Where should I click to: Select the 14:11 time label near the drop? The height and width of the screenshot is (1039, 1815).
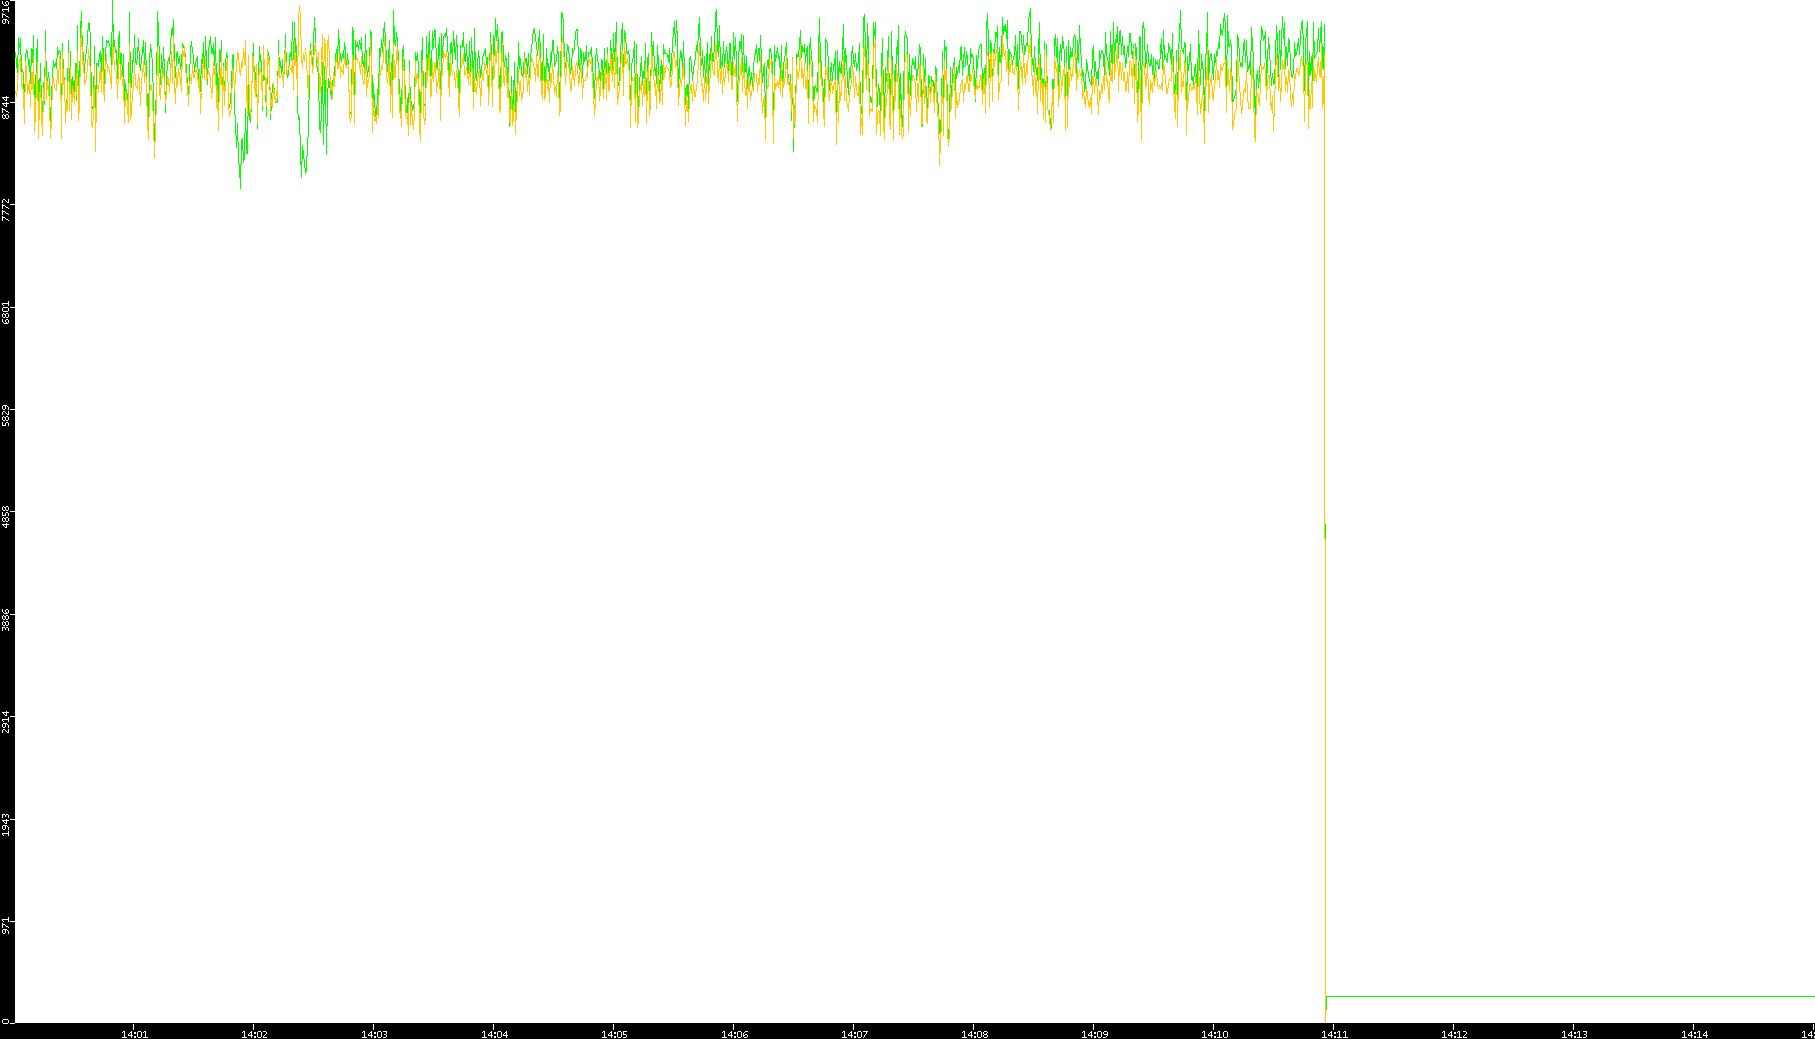click(1334, 1033)
